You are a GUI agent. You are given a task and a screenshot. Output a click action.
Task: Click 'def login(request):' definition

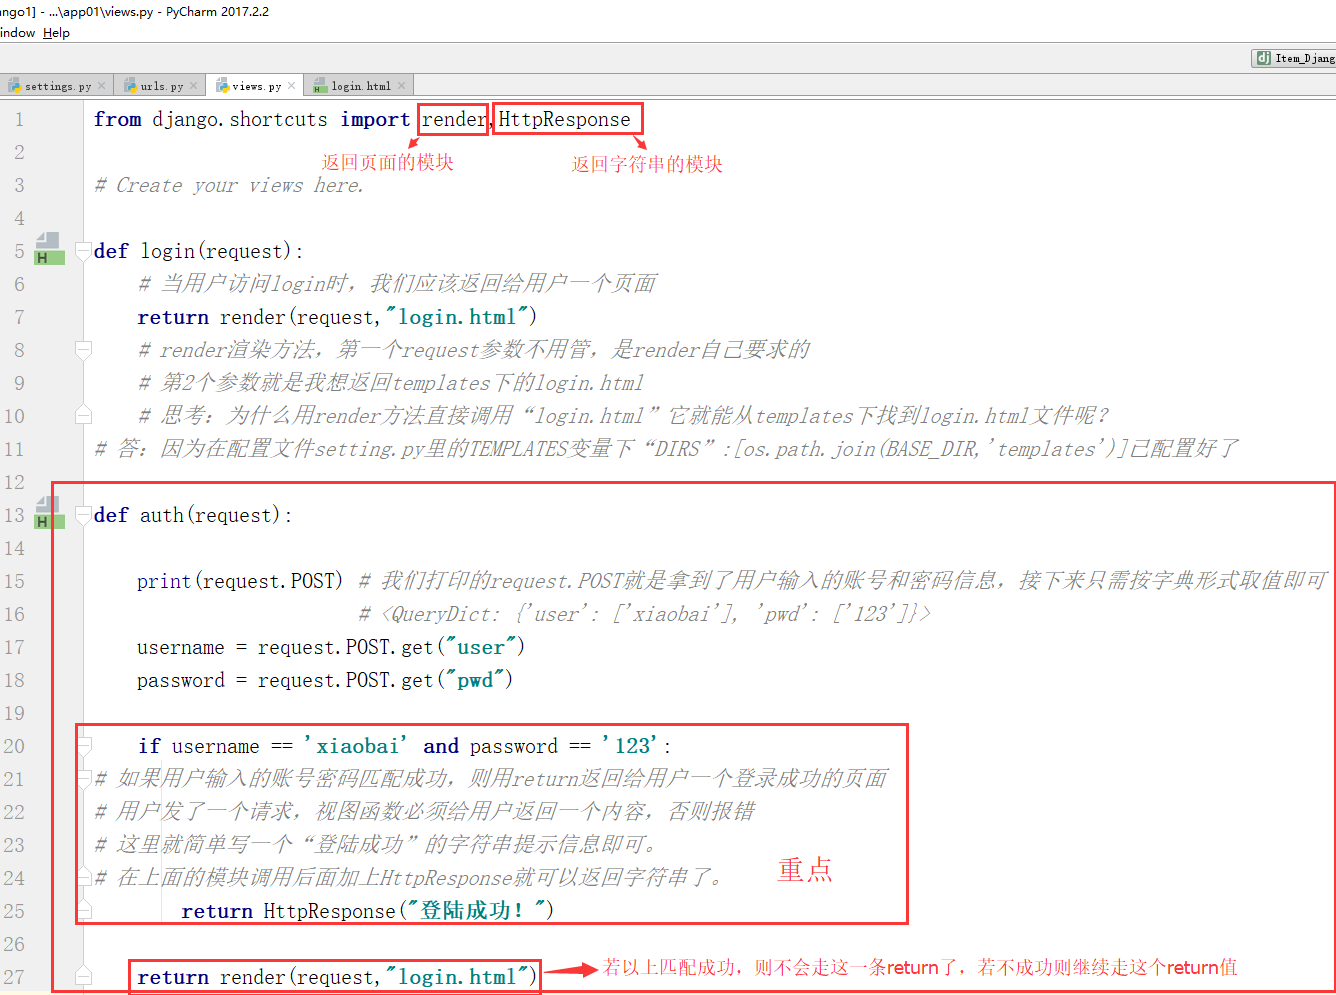[x=198, y=251]
